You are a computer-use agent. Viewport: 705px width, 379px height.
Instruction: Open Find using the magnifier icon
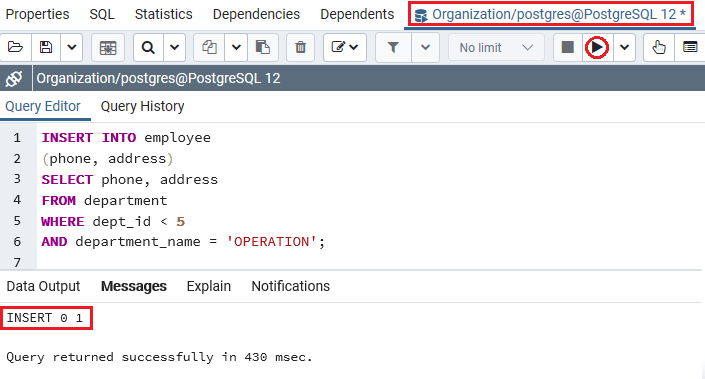click(x=148, y=47)
